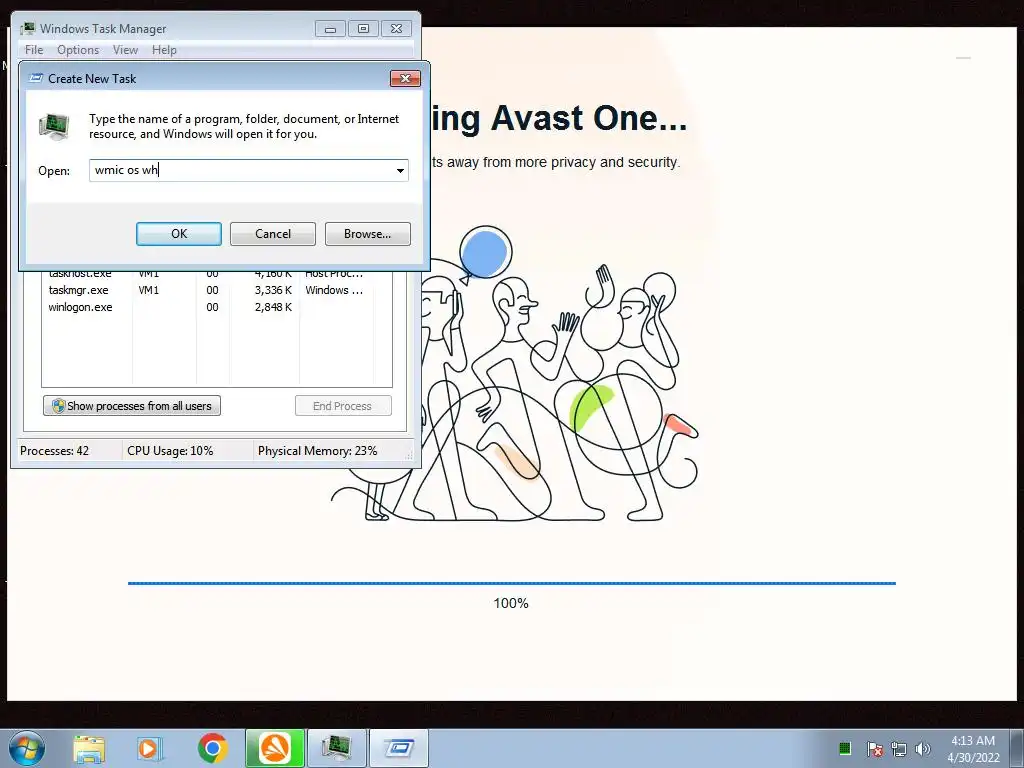Screen dimensions: 1024x768
Task: Click green CPU meter tray icon
Action: pyautogui.click(x=844, y=748)
